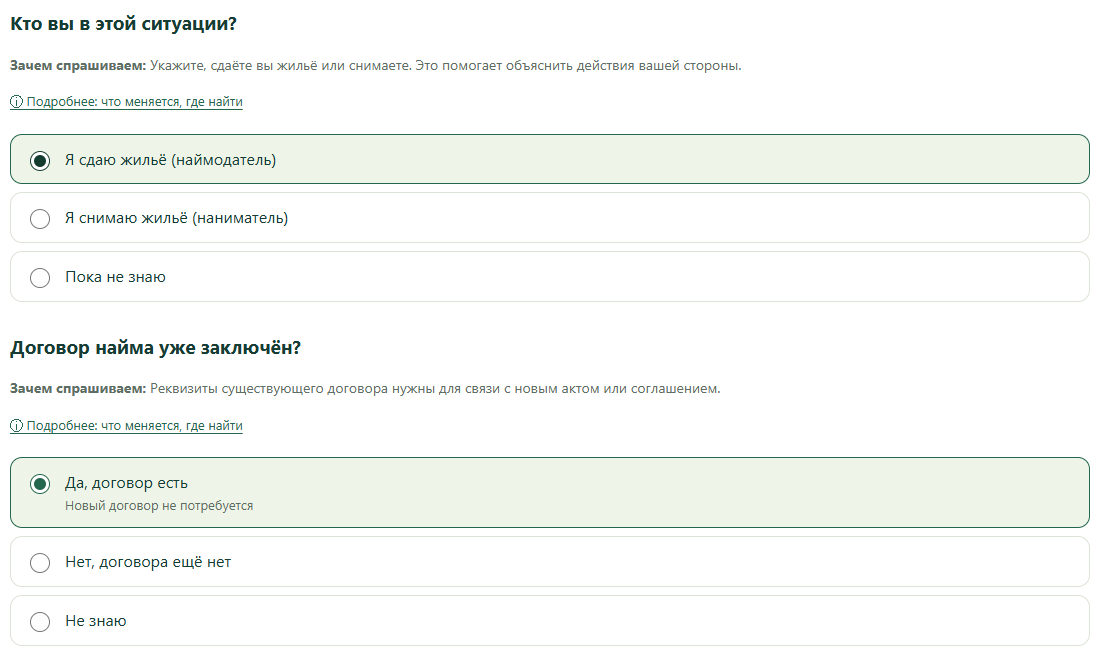
Task: Open the "Подробнее" link below "Договор найма уже заключён?"
Action: pyautogui.click(x=126, y=426)
